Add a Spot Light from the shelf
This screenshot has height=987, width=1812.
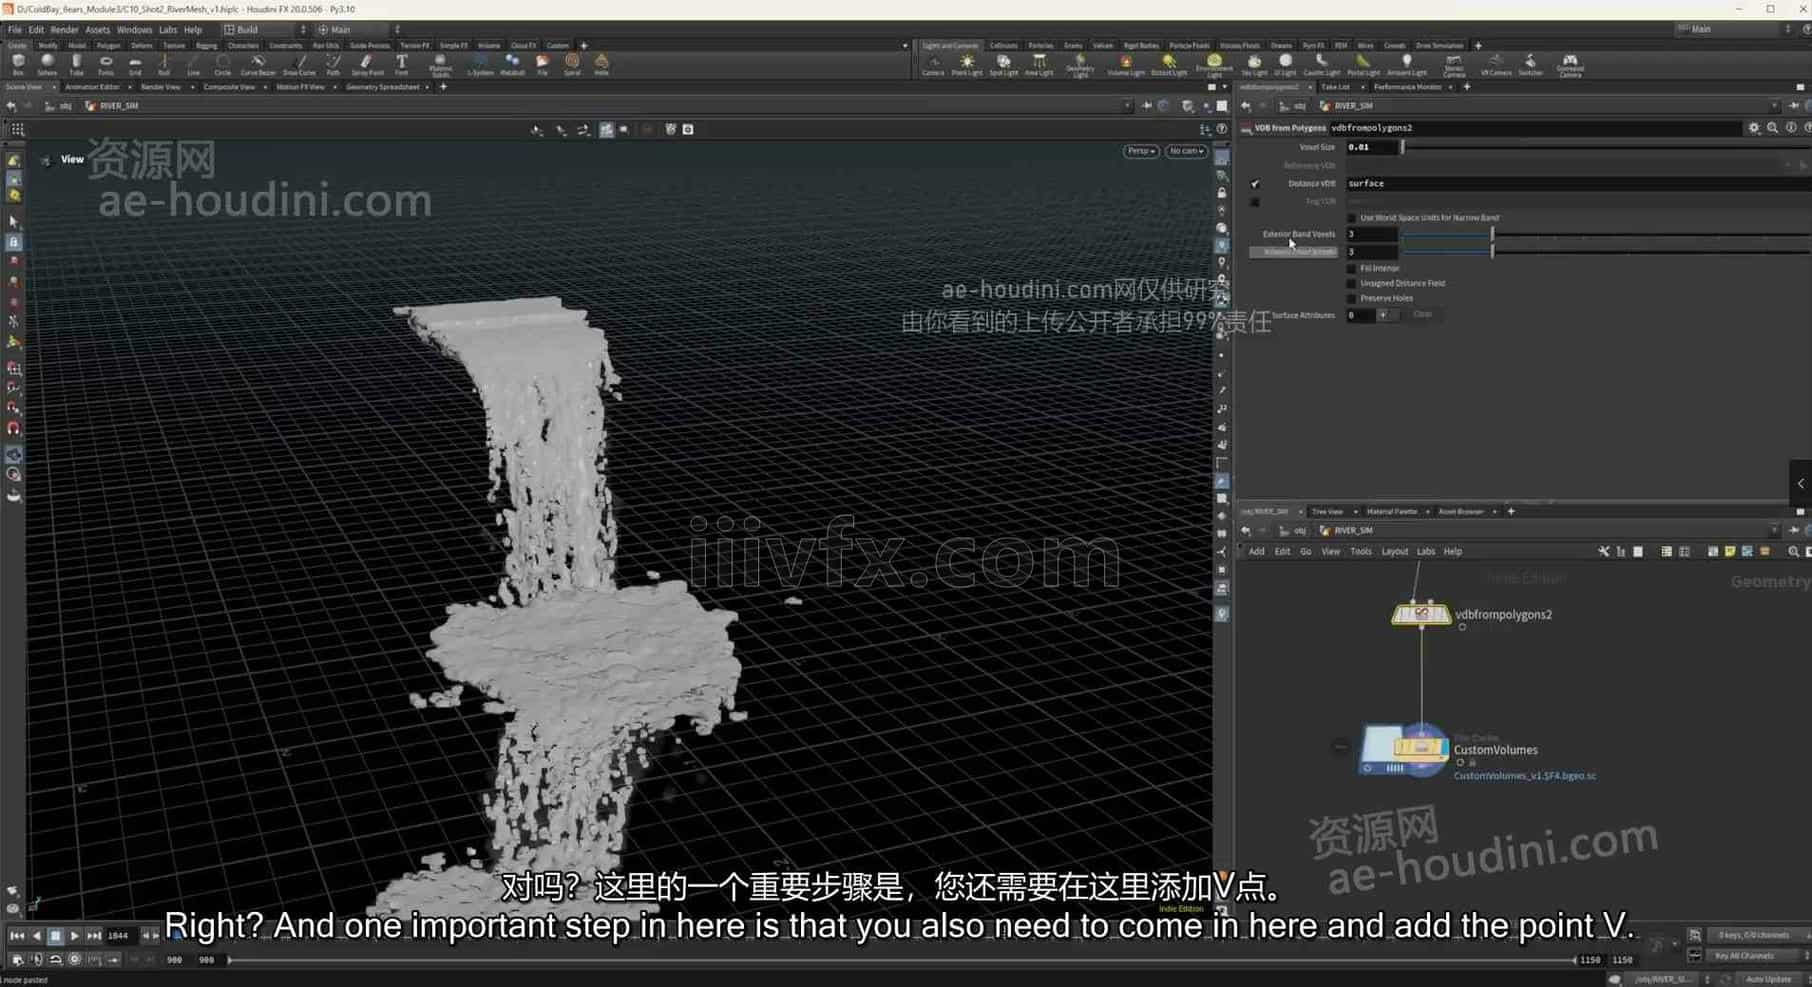tap(1003, 65)
